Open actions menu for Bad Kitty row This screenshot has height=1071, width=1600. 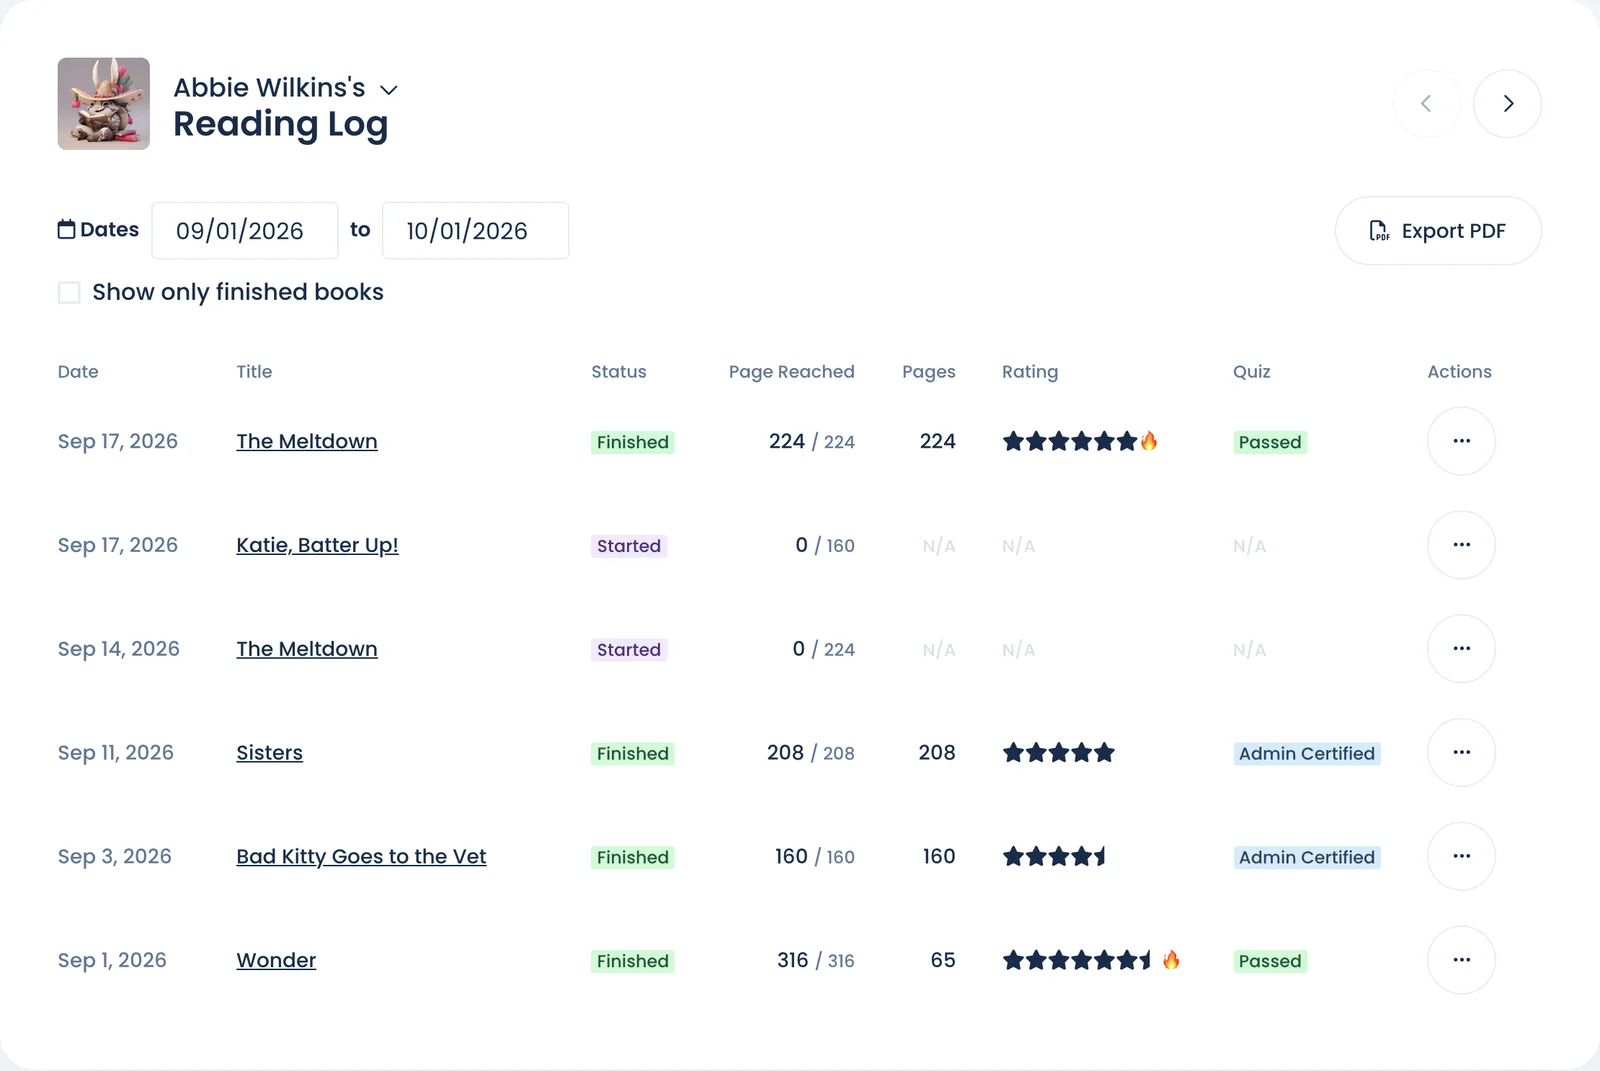point(1461,856)
